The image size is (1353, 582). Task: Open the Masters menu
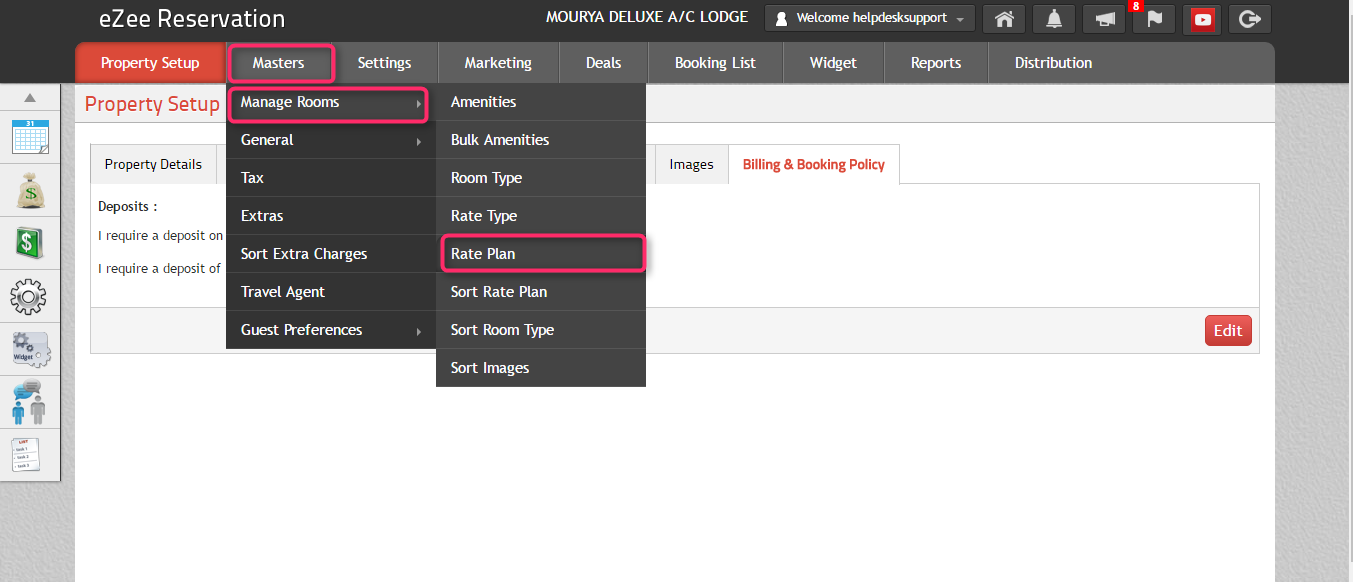pos(279,63)
